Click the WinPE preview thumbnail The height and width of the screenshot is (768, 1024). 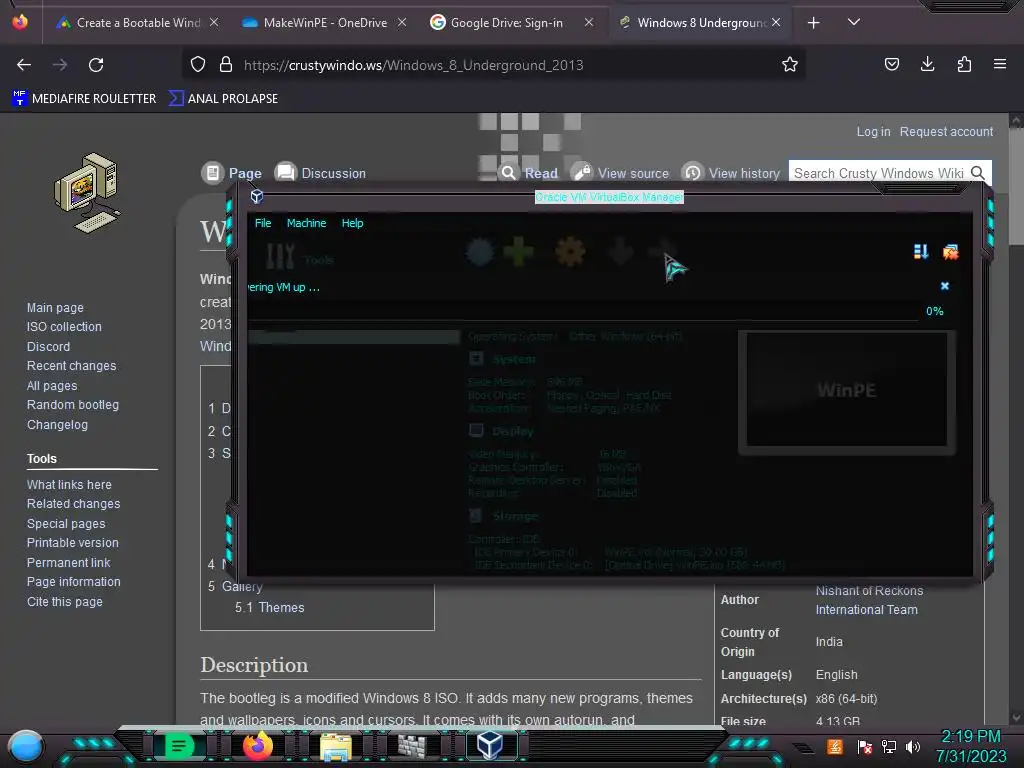click(x=847, y=391)
